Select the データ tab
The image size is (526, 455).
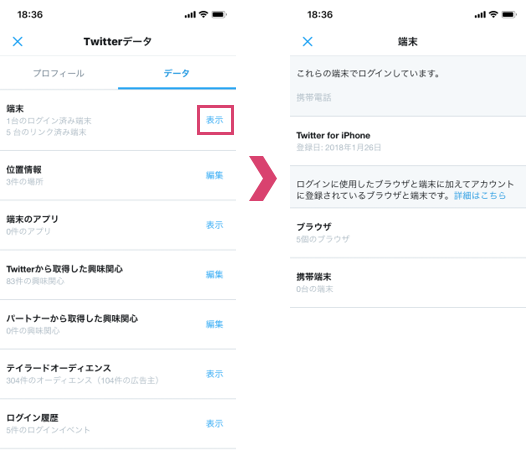coord(176,73)
